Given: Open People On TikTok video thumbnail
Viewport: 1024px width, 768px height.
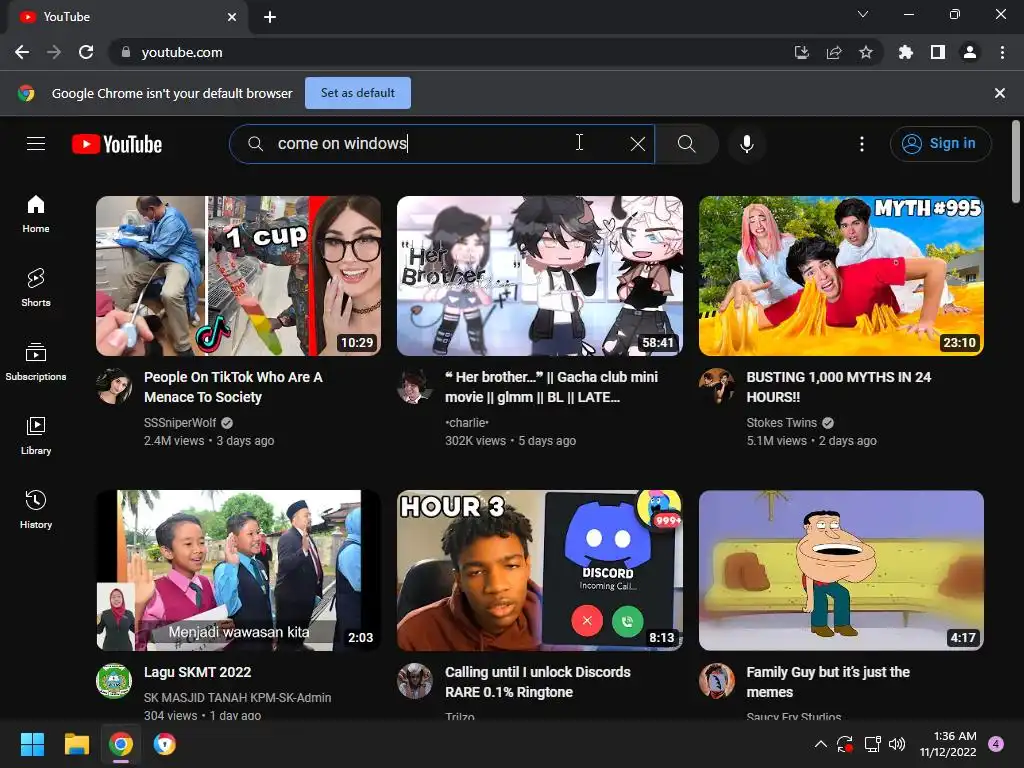Looking at the screenshot, I should [238, 276].
